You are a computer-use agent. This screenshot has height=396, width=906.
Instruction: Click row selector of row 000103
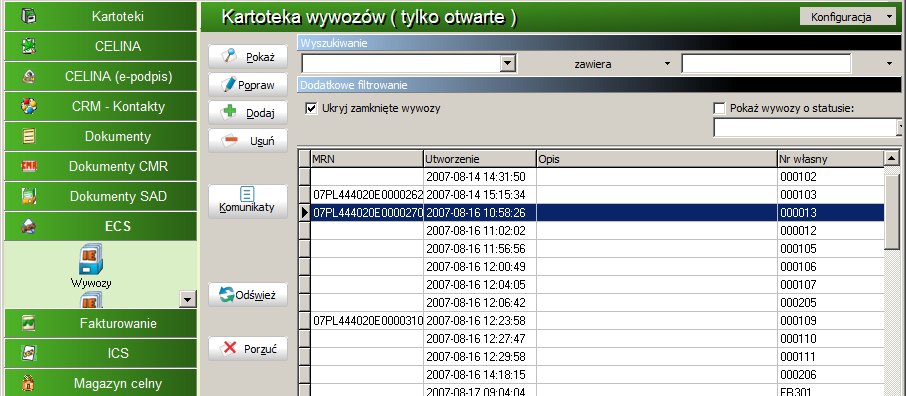[305, 194]
